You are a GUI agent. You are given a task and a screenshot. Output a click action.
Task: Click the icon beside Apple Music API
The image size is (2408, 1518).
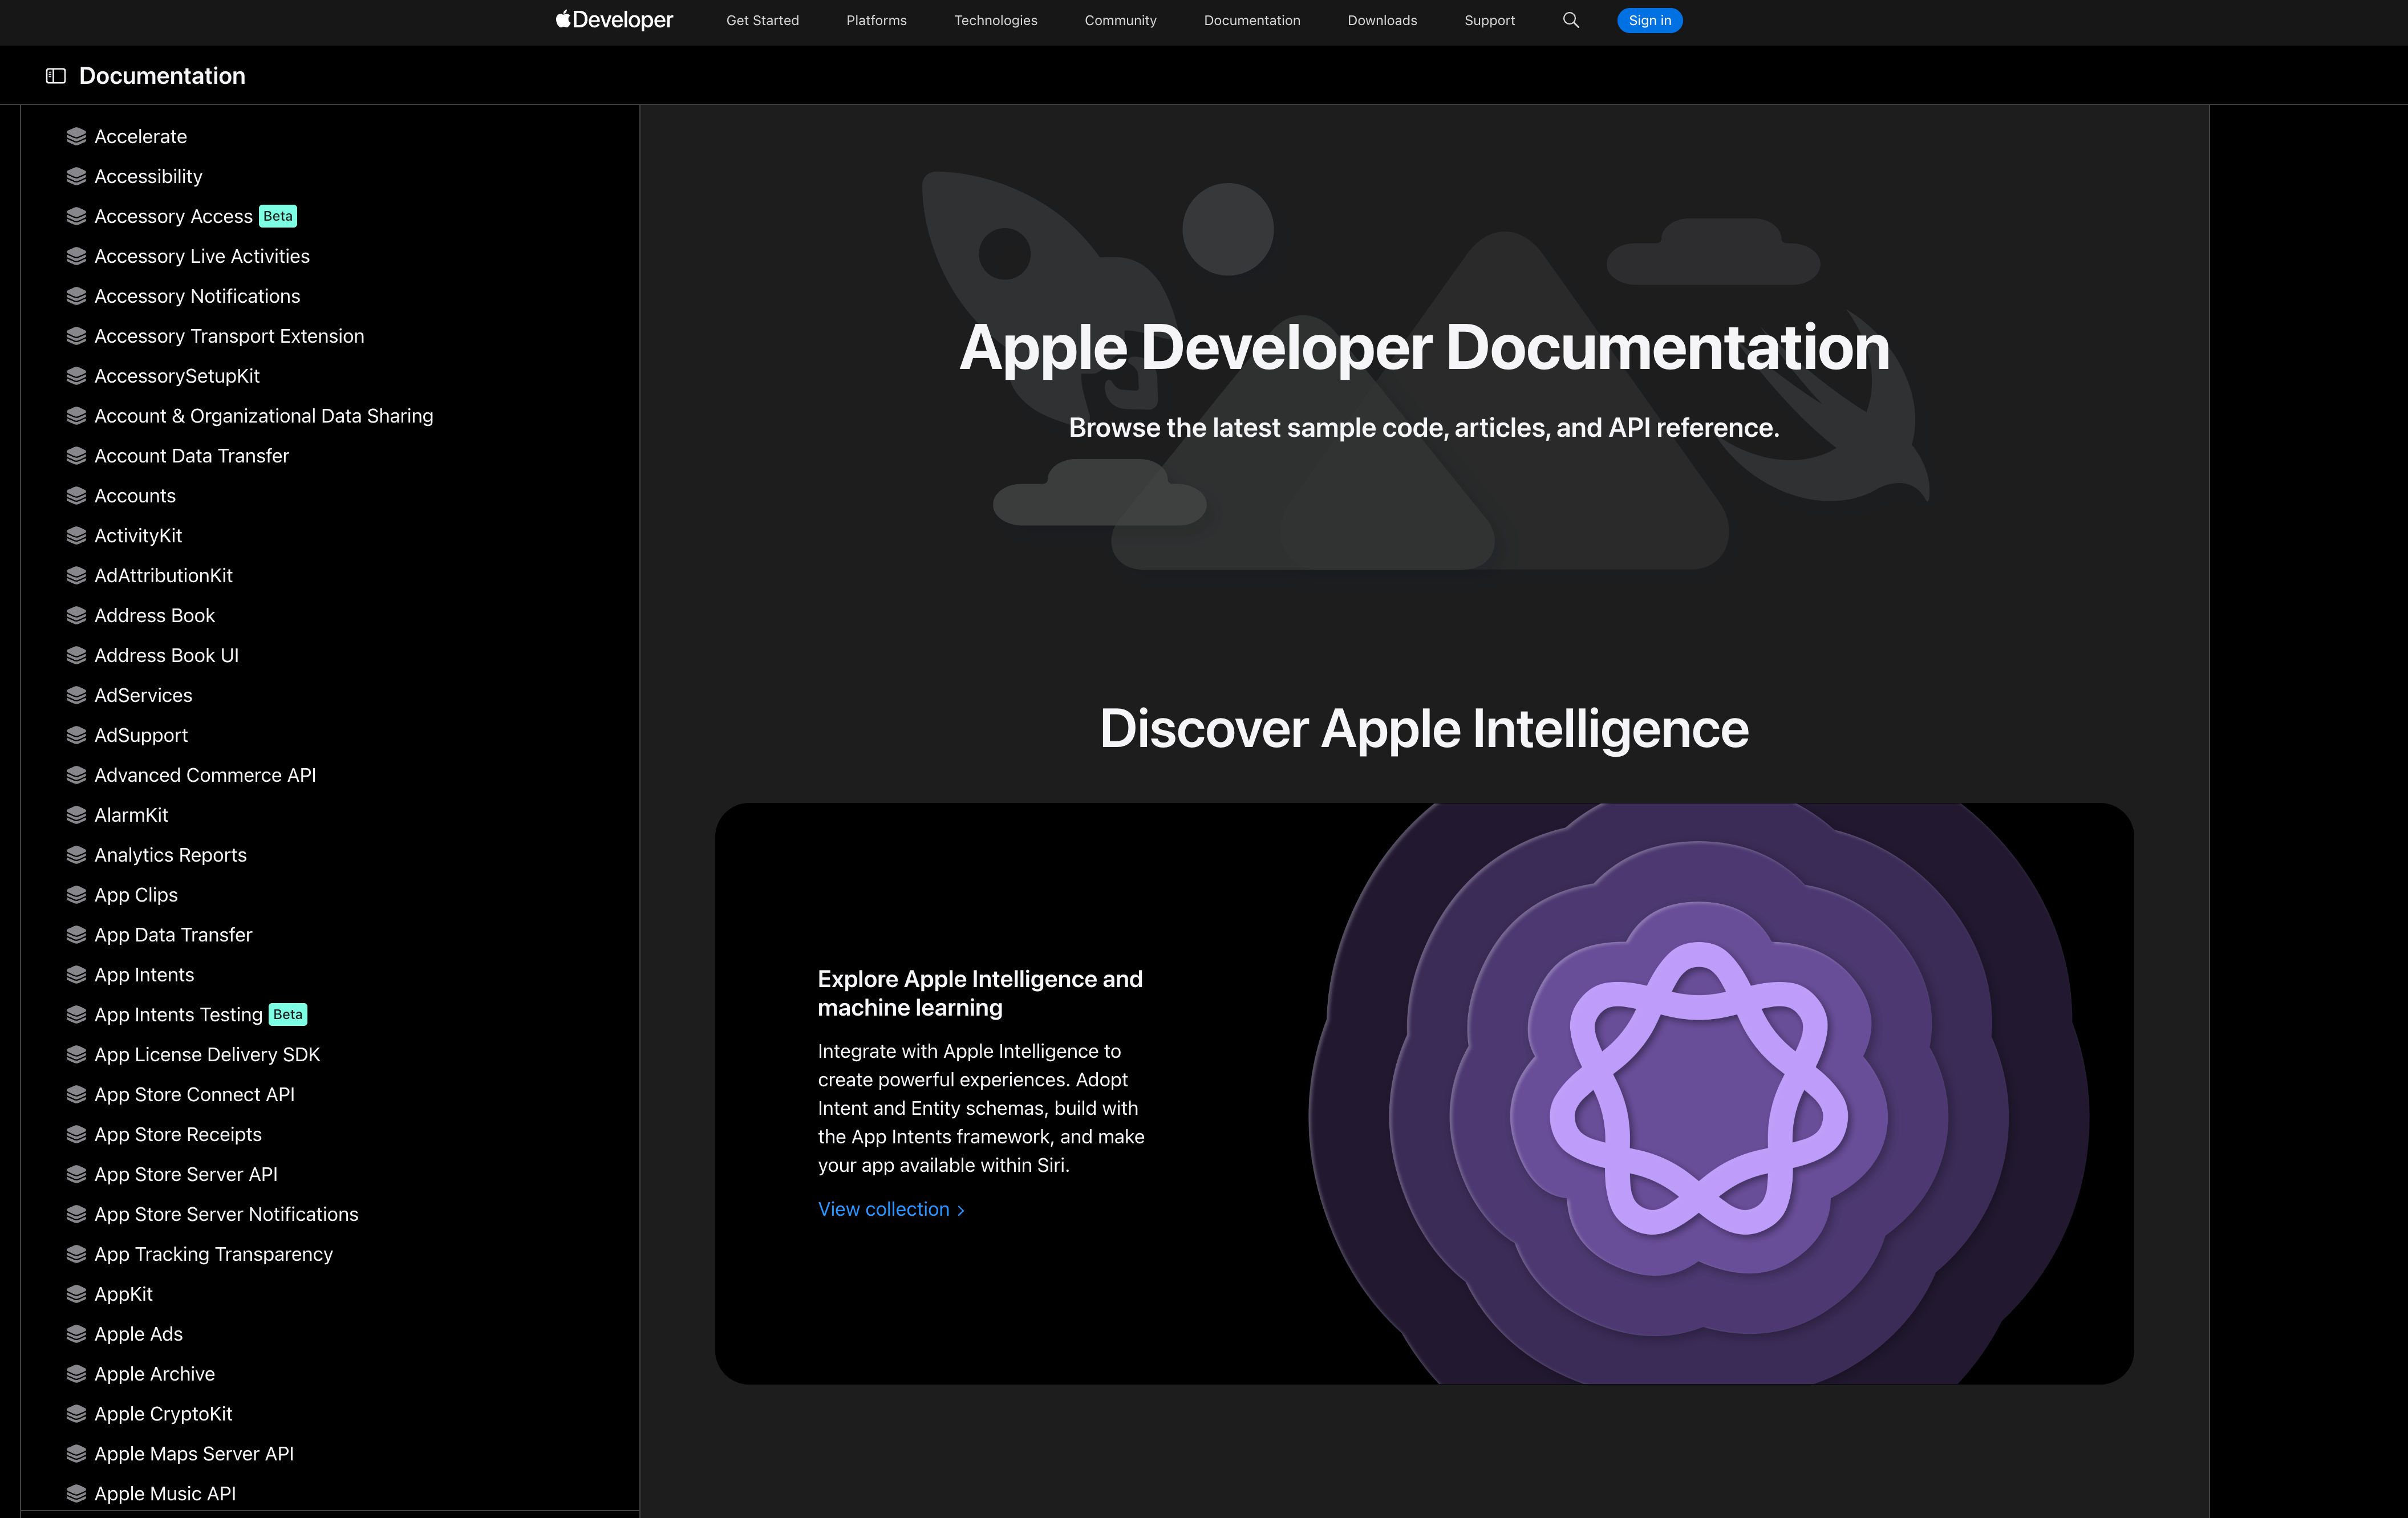coord(76,1494)
